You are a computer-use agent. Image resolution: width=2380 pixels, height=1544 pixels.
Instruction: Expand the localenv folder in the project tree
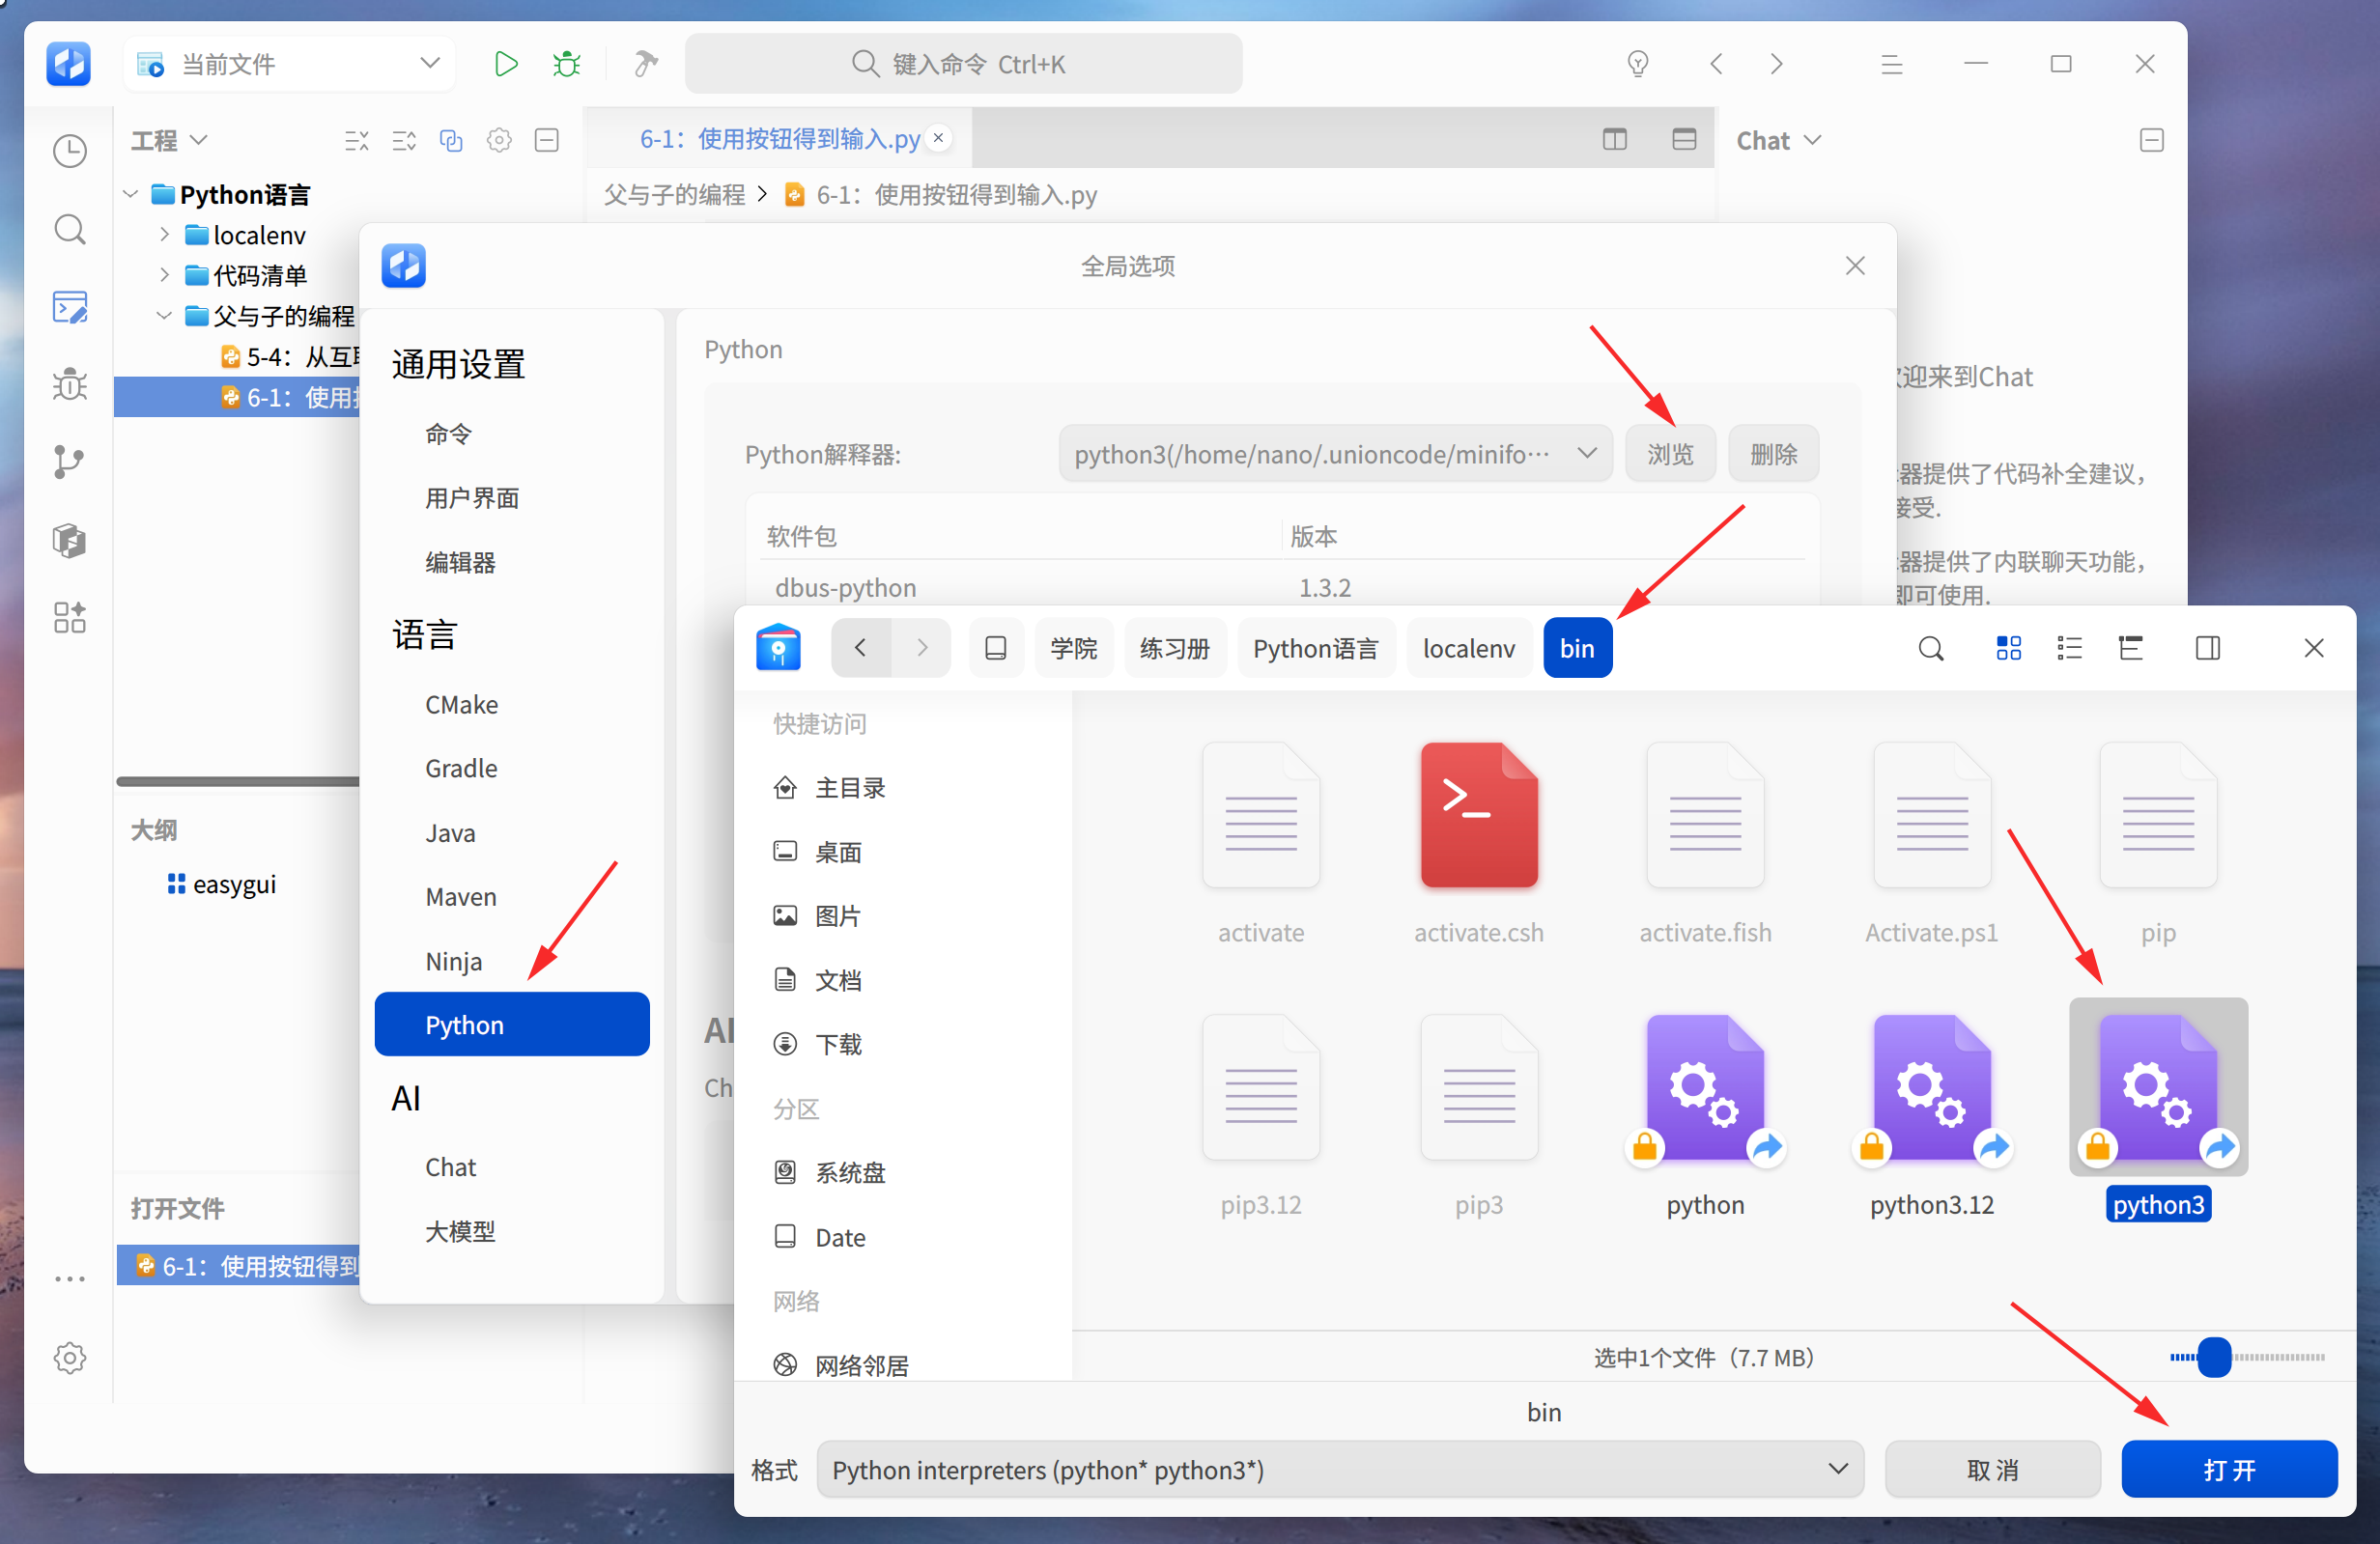click(x=164, y=235)
